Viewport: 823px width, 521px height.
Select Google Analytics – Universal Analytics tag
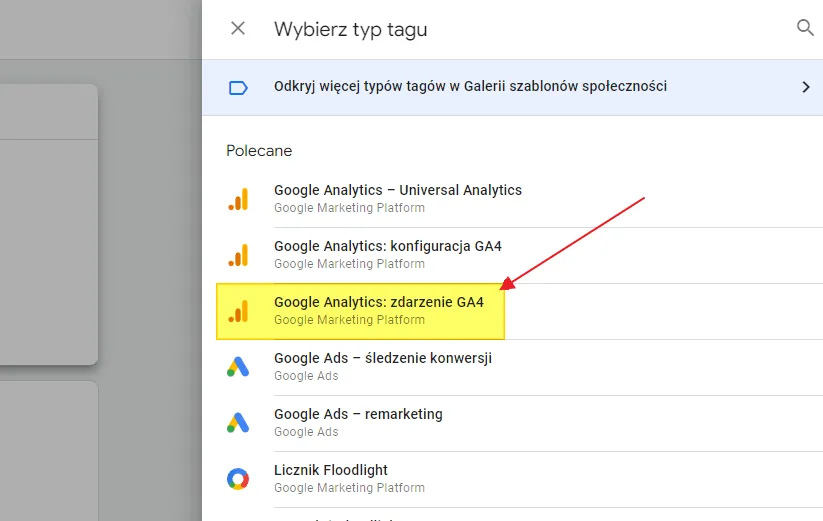(x=398, y=190)
